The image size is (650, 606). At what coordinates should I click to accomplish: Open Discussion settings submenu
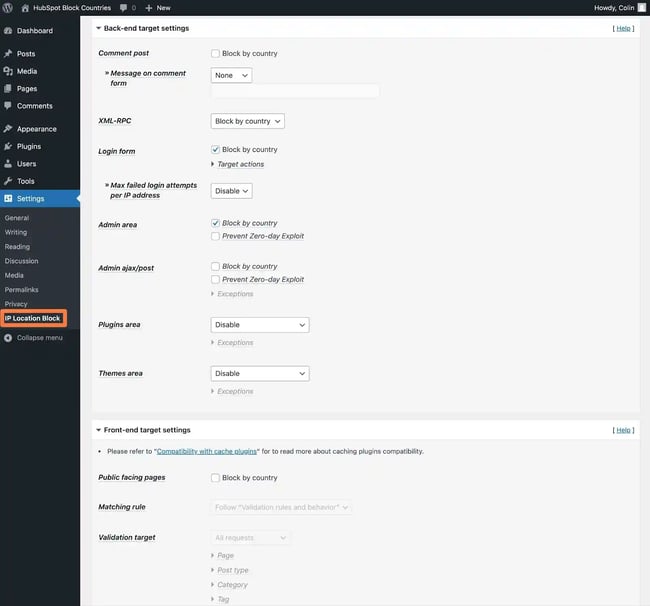(x=22, y=261)
